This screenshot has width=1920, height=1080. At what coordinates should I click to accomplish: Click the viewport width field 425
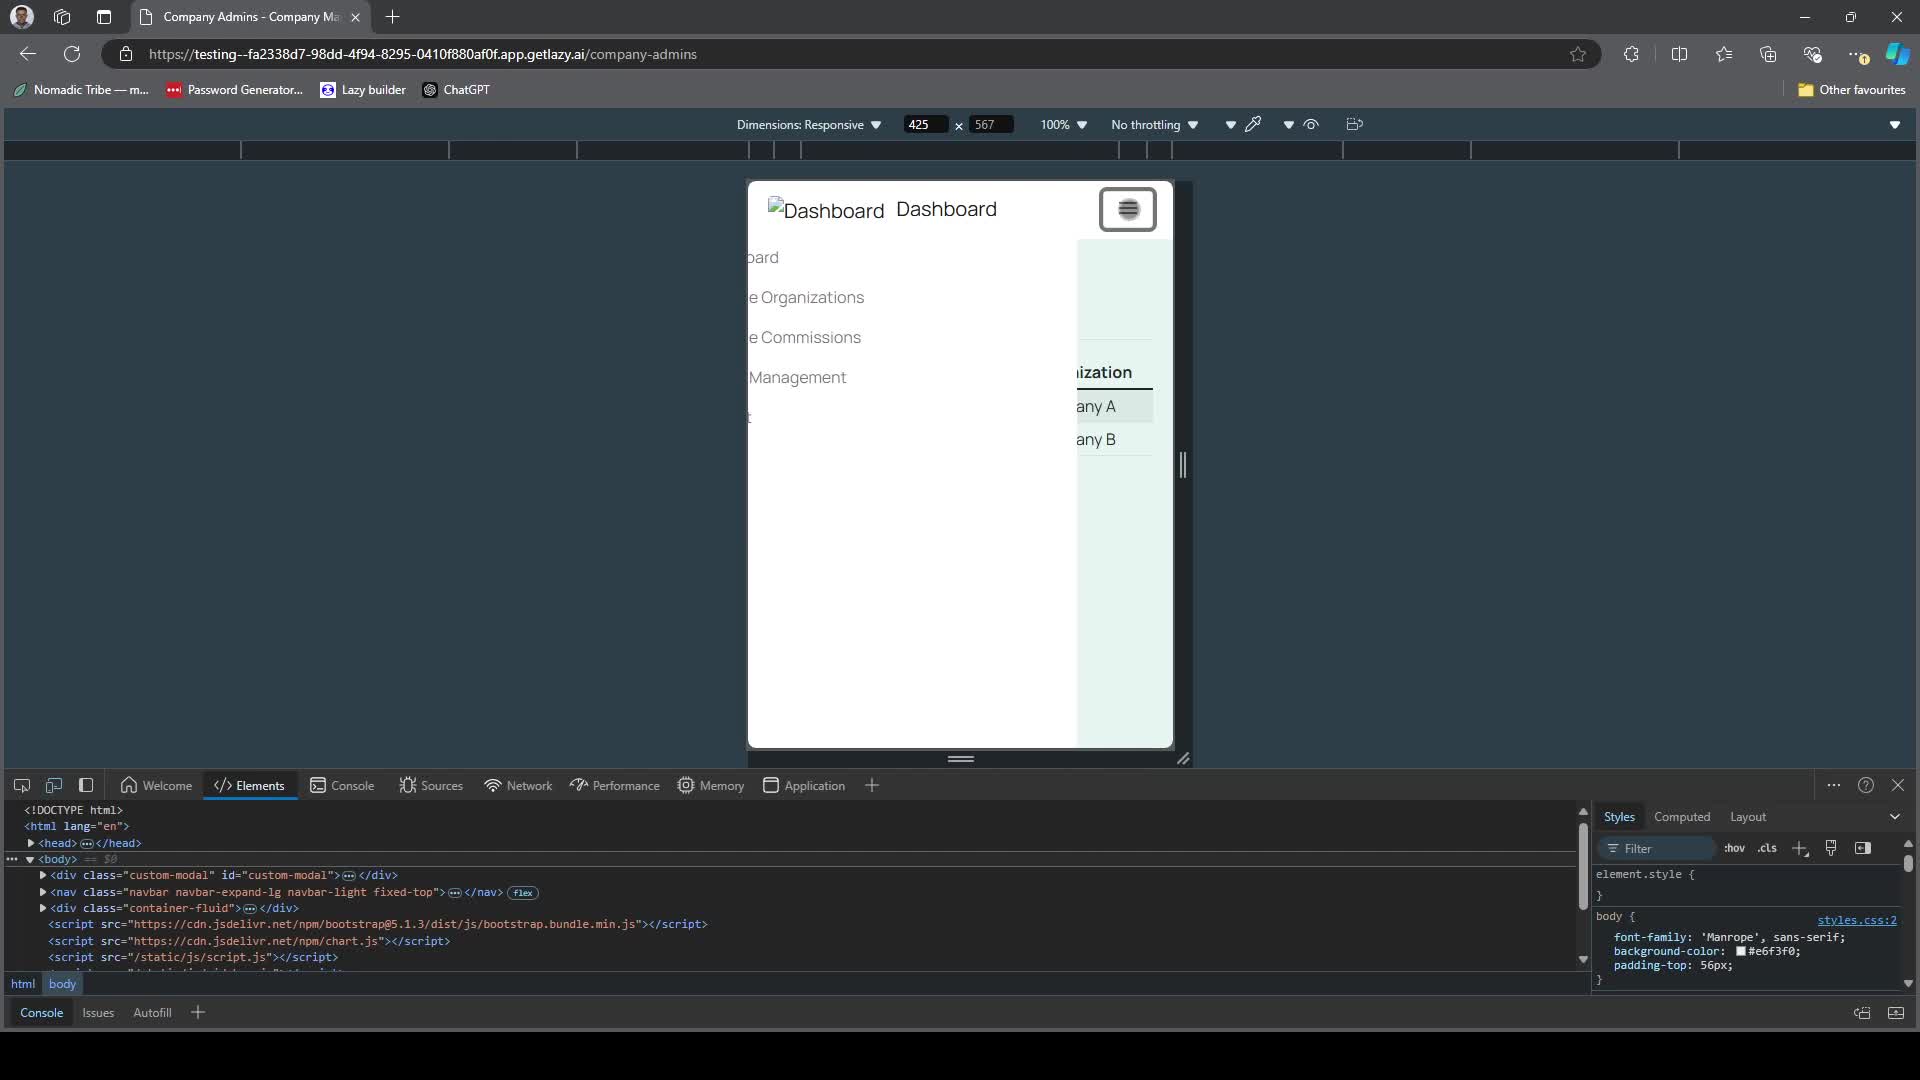point(925,125)
